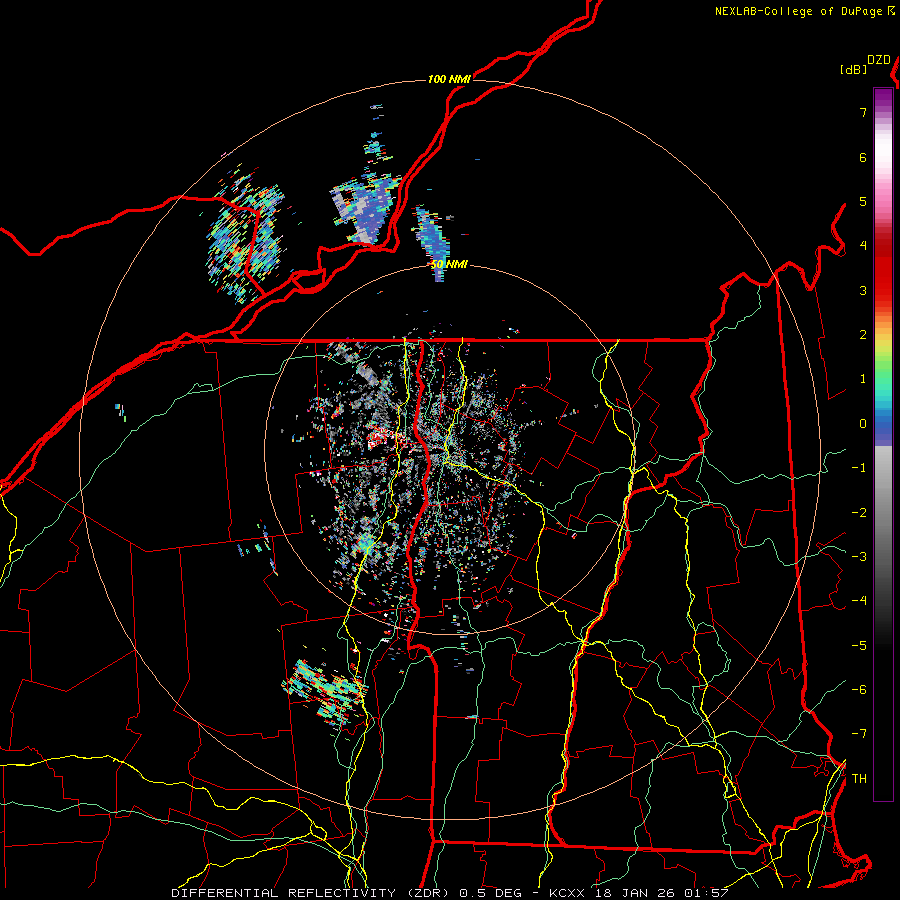Click the -1 value on the scale
Image resolution: width=900 pixels, height=900 pixels.
[859, 468]
